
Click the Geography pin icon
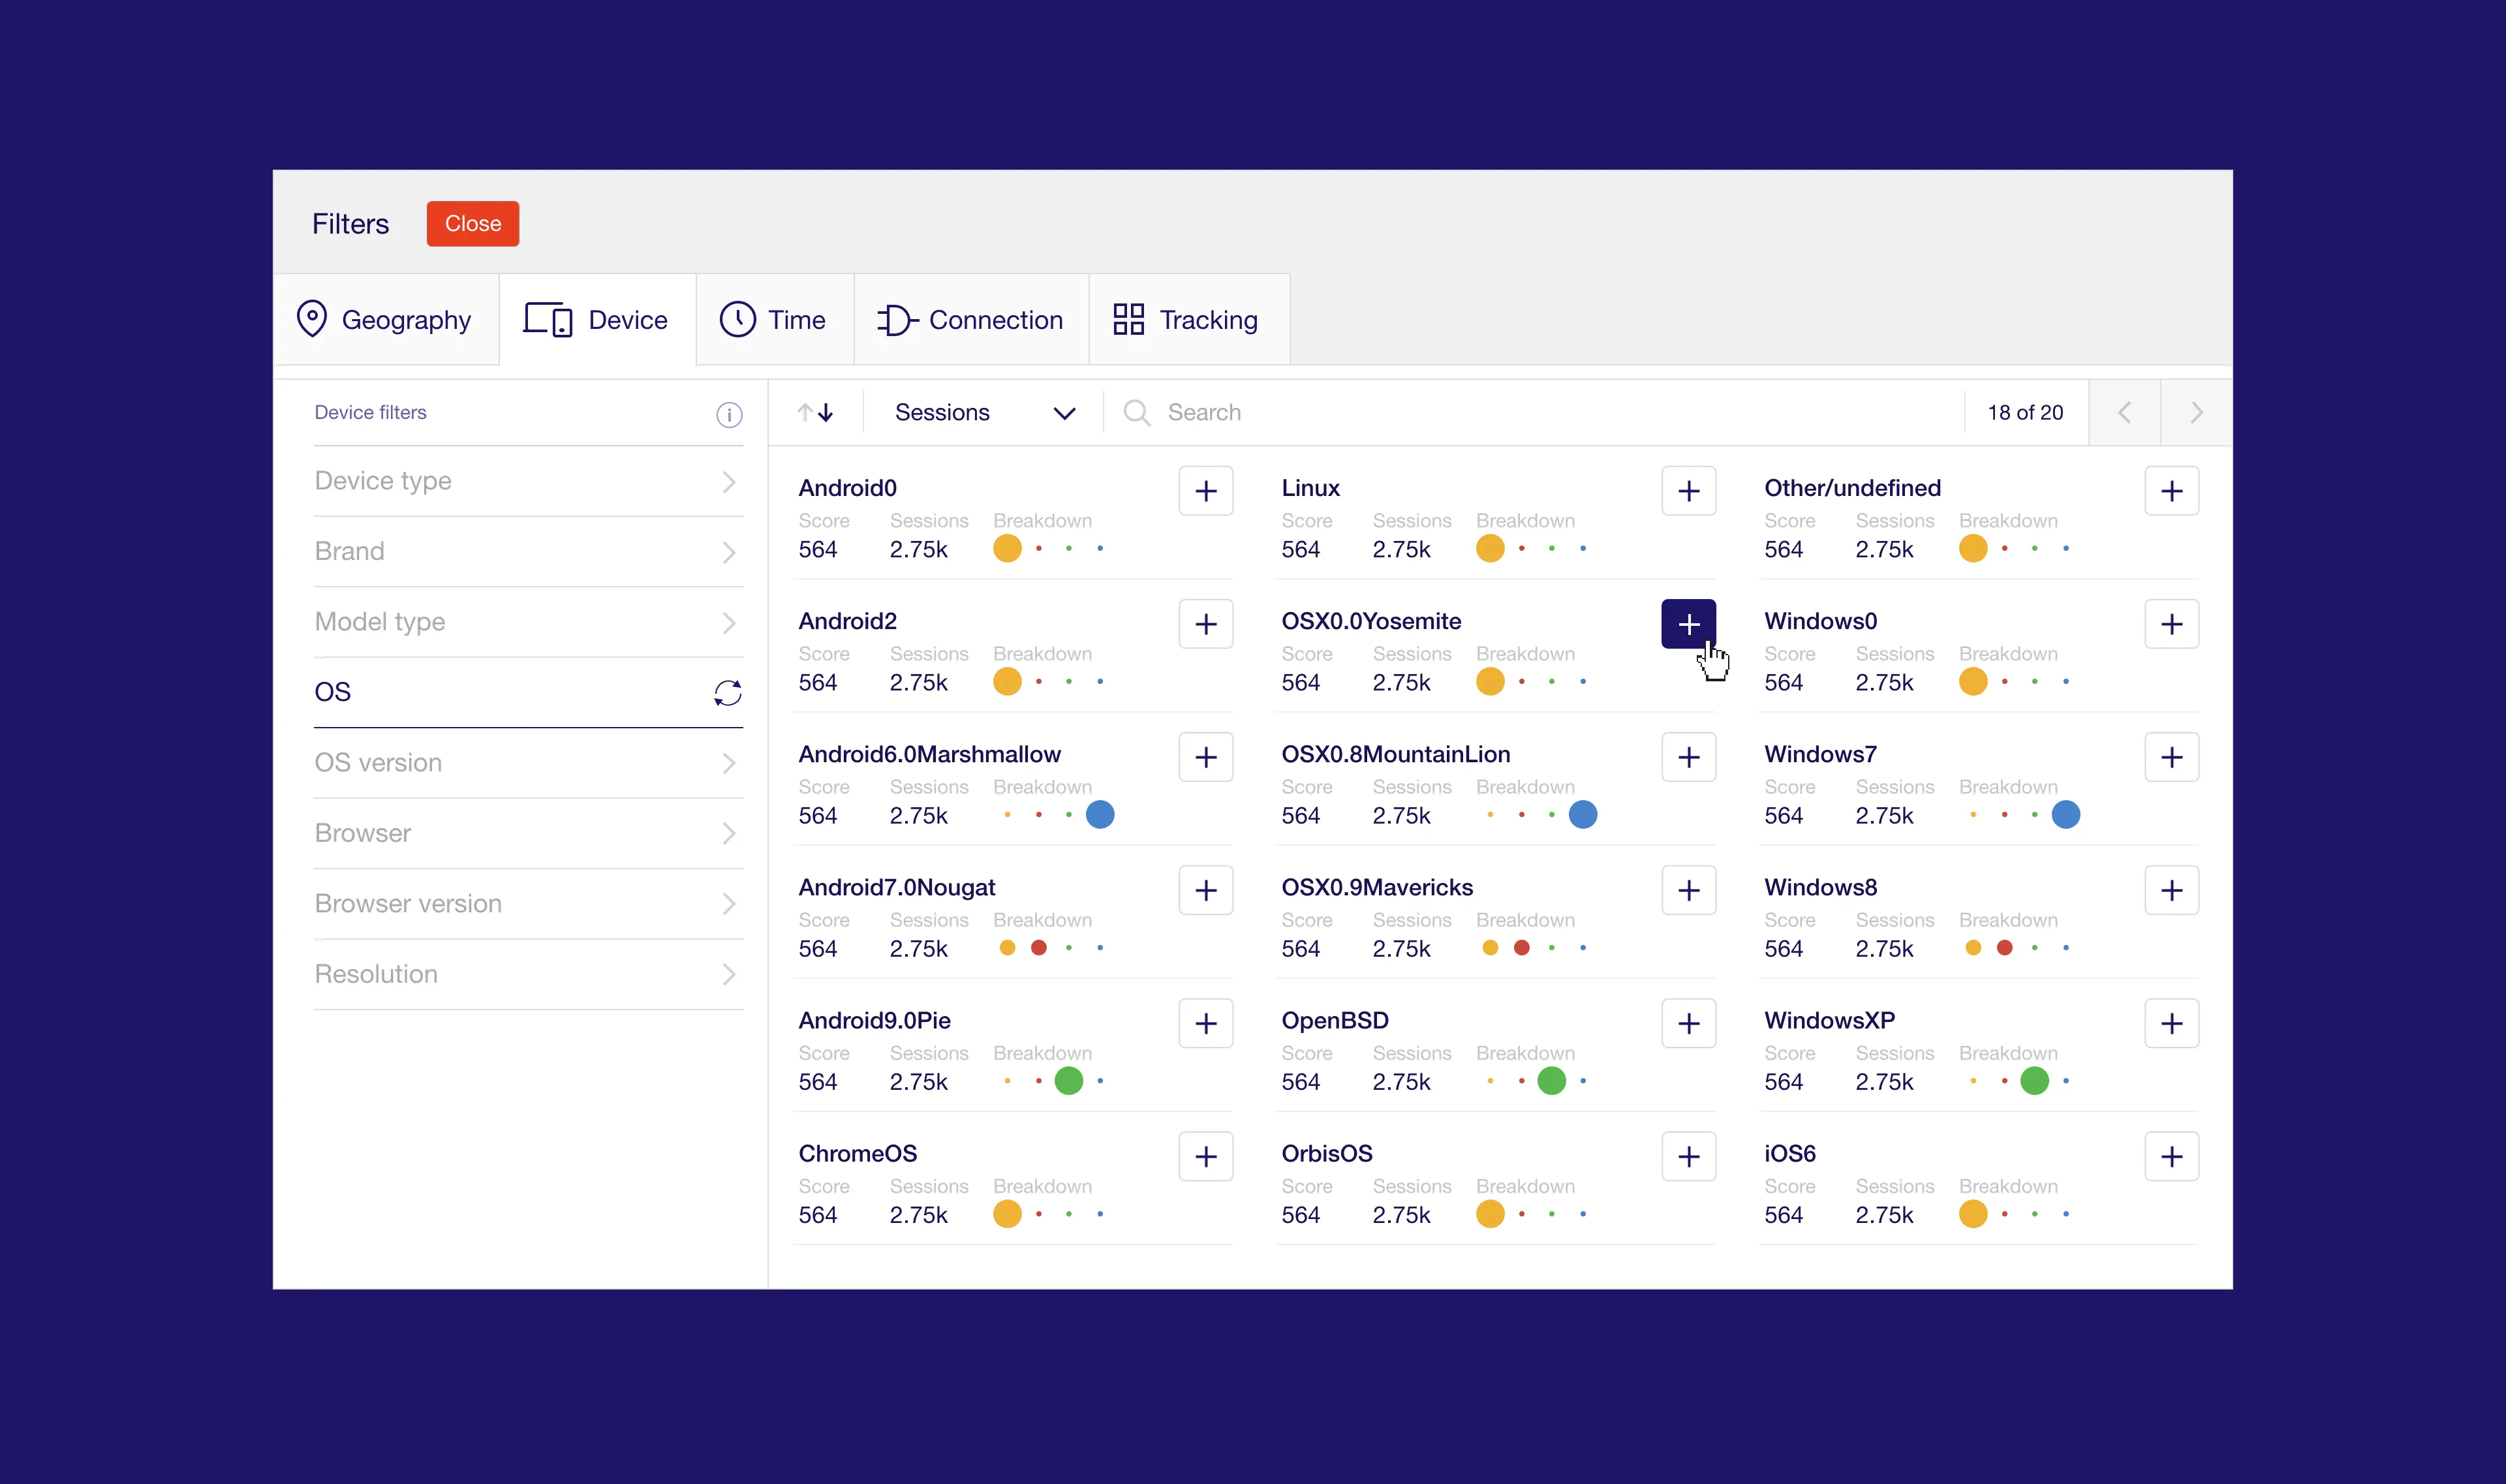pyautogui.click(x=311, y=318)
